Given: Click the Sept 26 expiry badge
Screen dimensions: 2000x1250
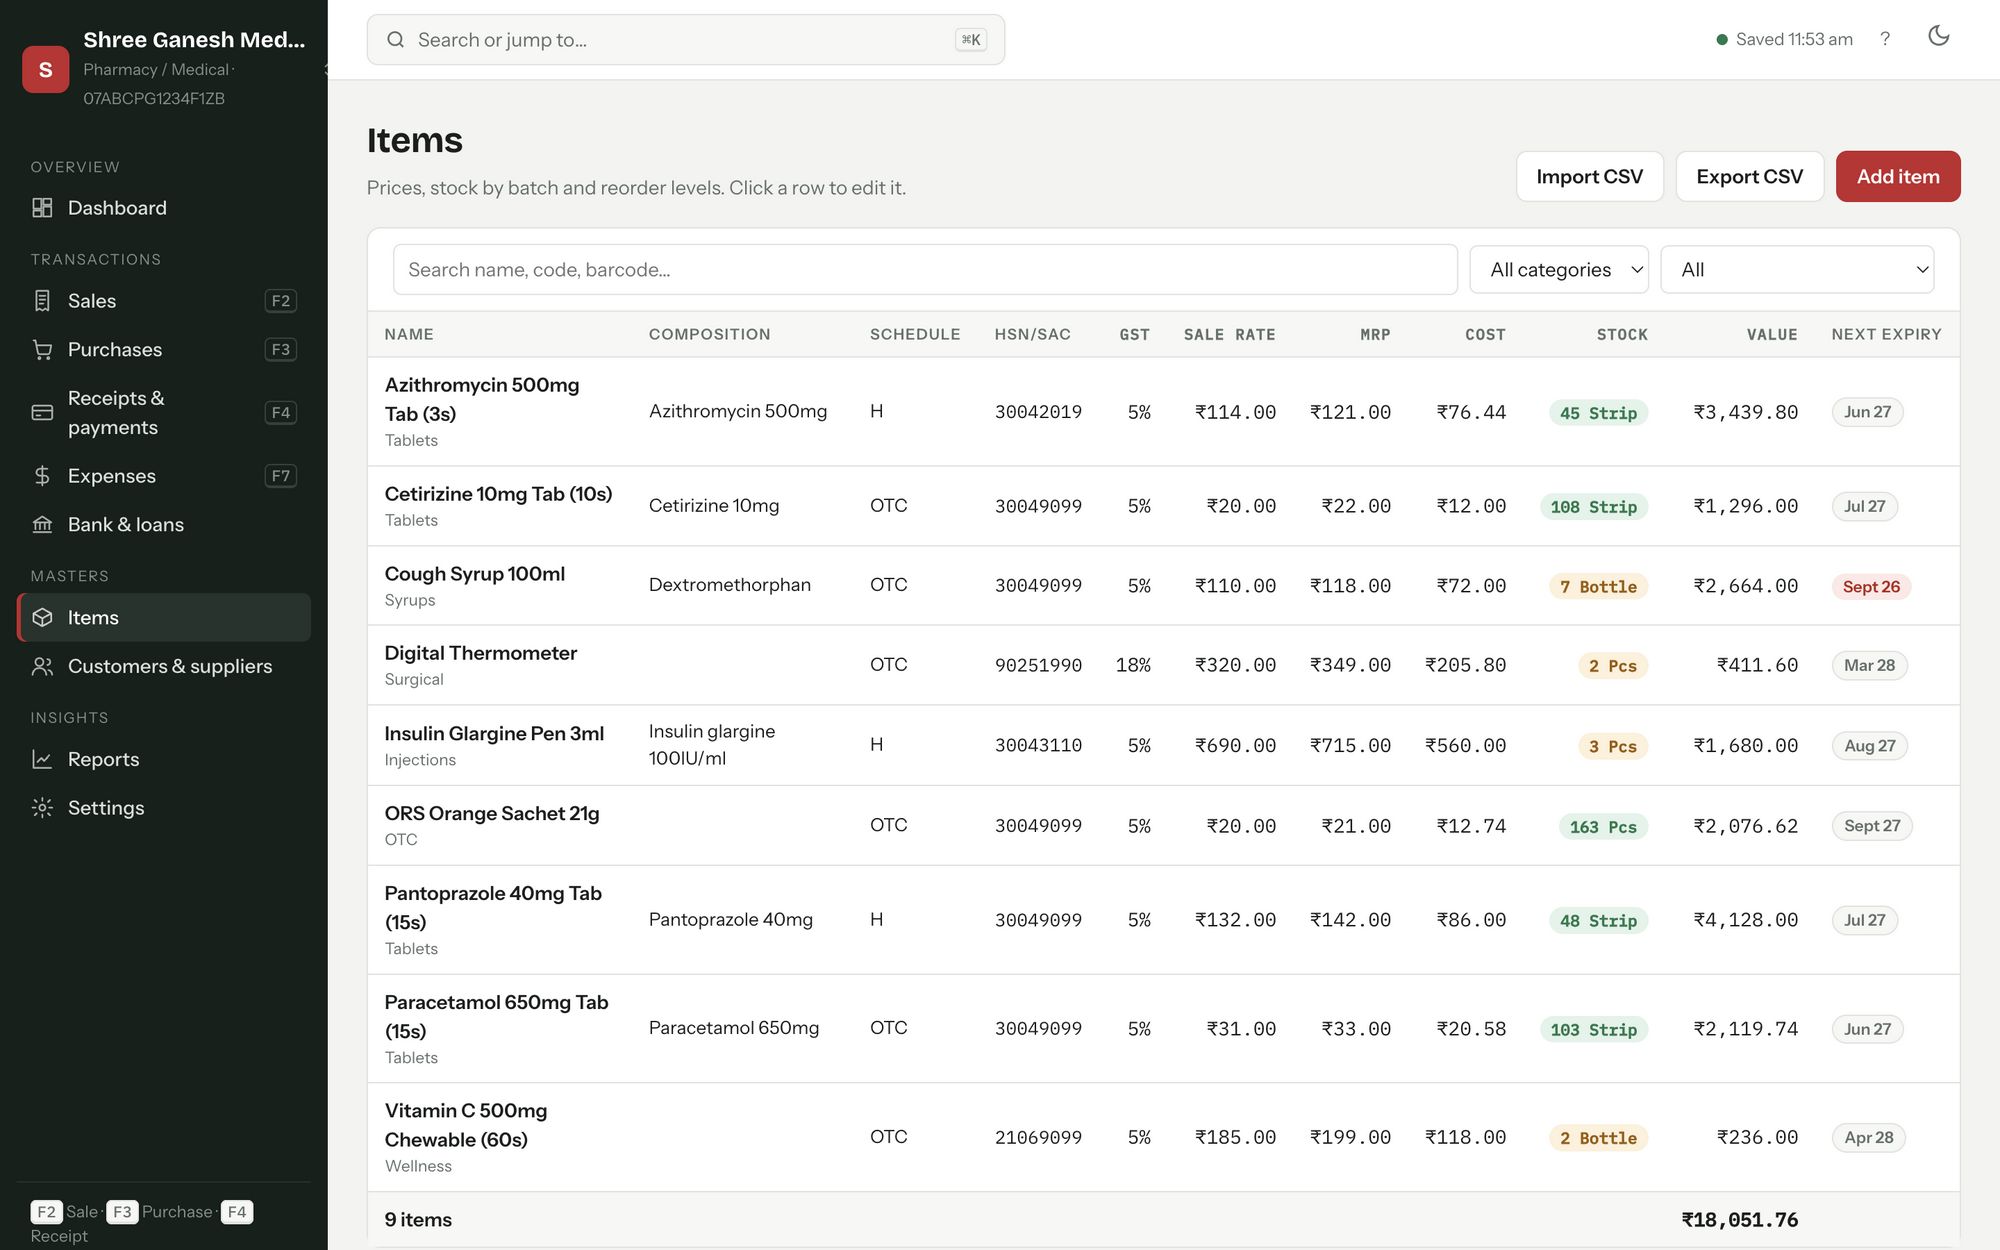Looking at the screenshot, I should [1871, 587].
